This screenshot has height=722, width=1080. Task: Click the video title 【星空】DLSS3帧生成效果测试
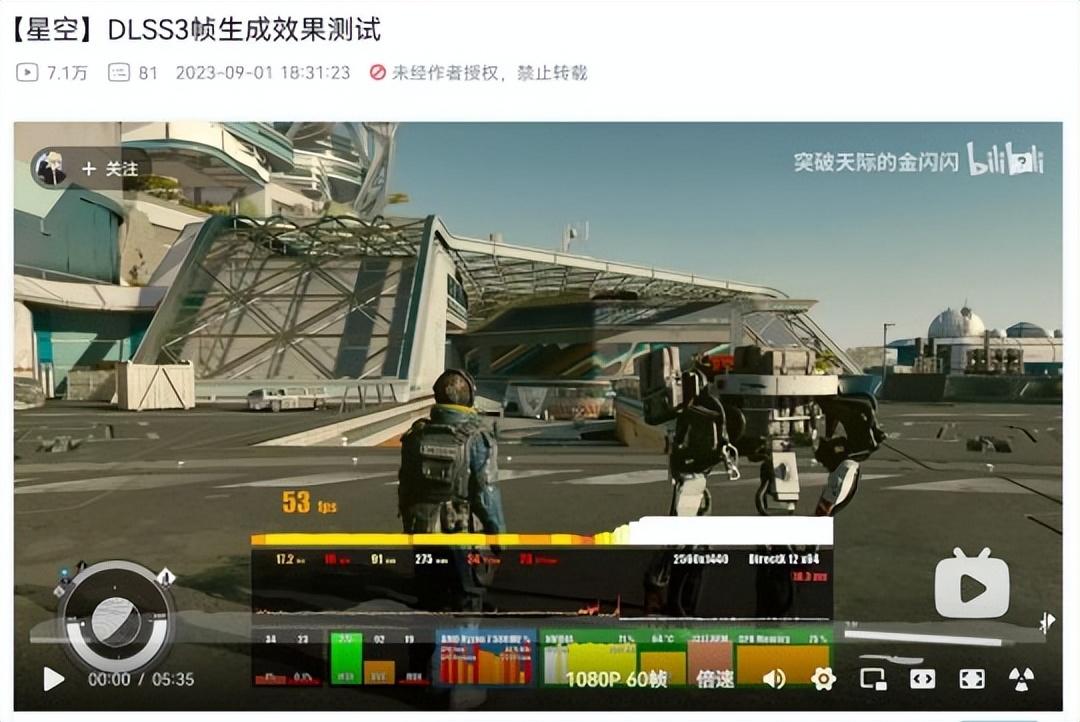(x=196, y=30)
